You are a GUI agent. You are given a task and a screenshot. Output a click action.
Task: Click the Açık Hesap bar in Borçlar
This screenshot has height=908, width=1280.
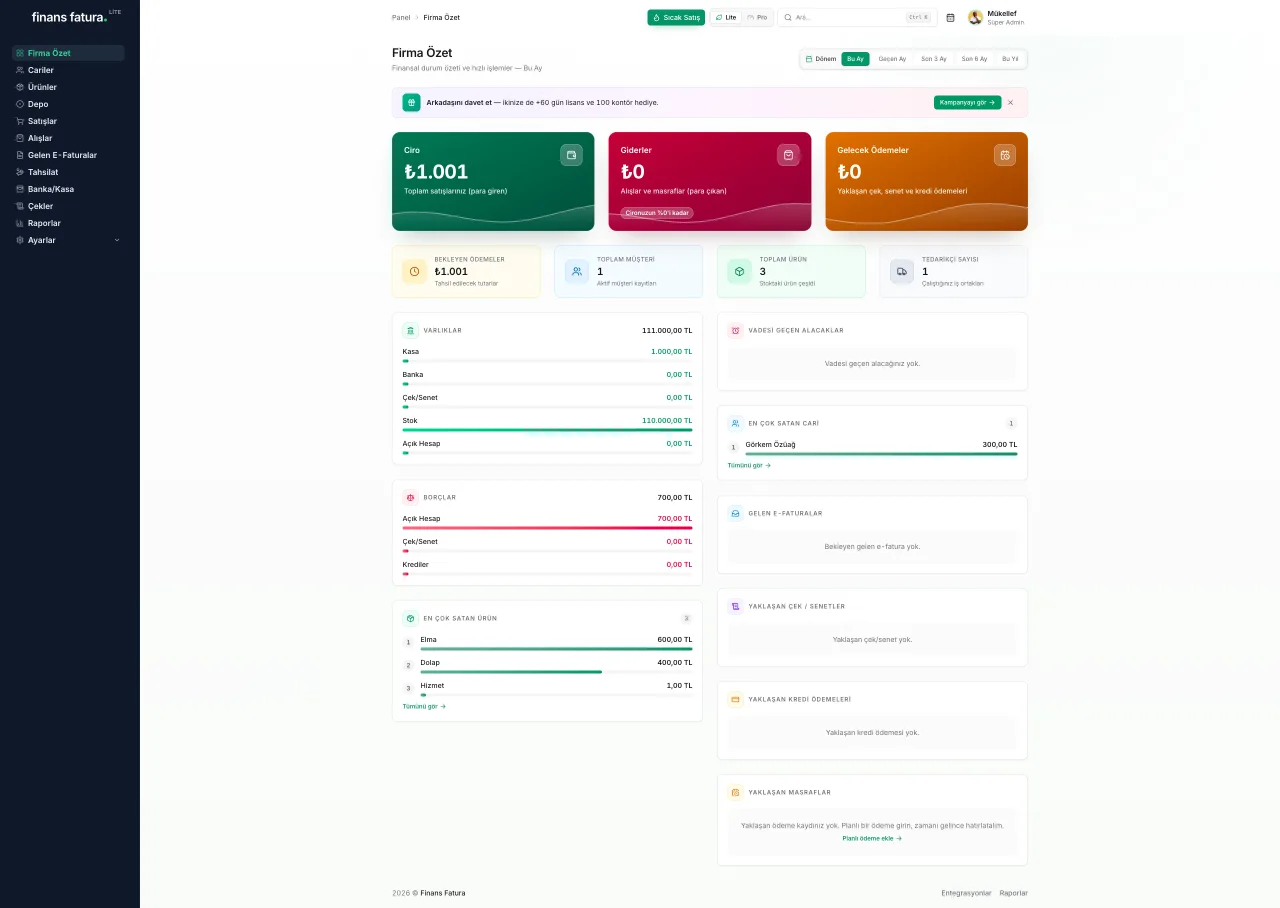coord(547,528)
